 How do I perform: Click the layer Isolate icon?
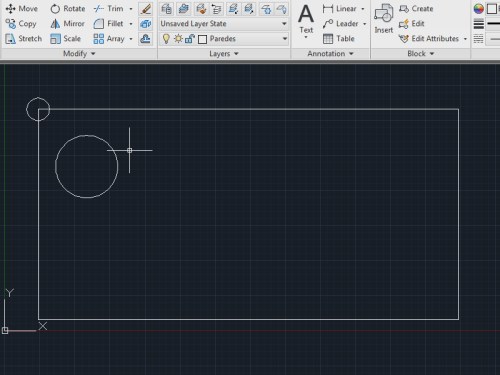233,9
